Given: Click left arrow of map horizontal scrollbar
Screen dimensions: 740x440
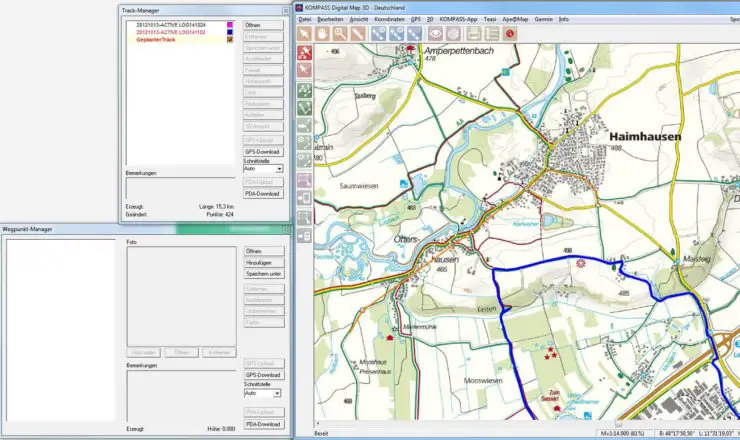Looking at the screenshot, I should [318, 423].
